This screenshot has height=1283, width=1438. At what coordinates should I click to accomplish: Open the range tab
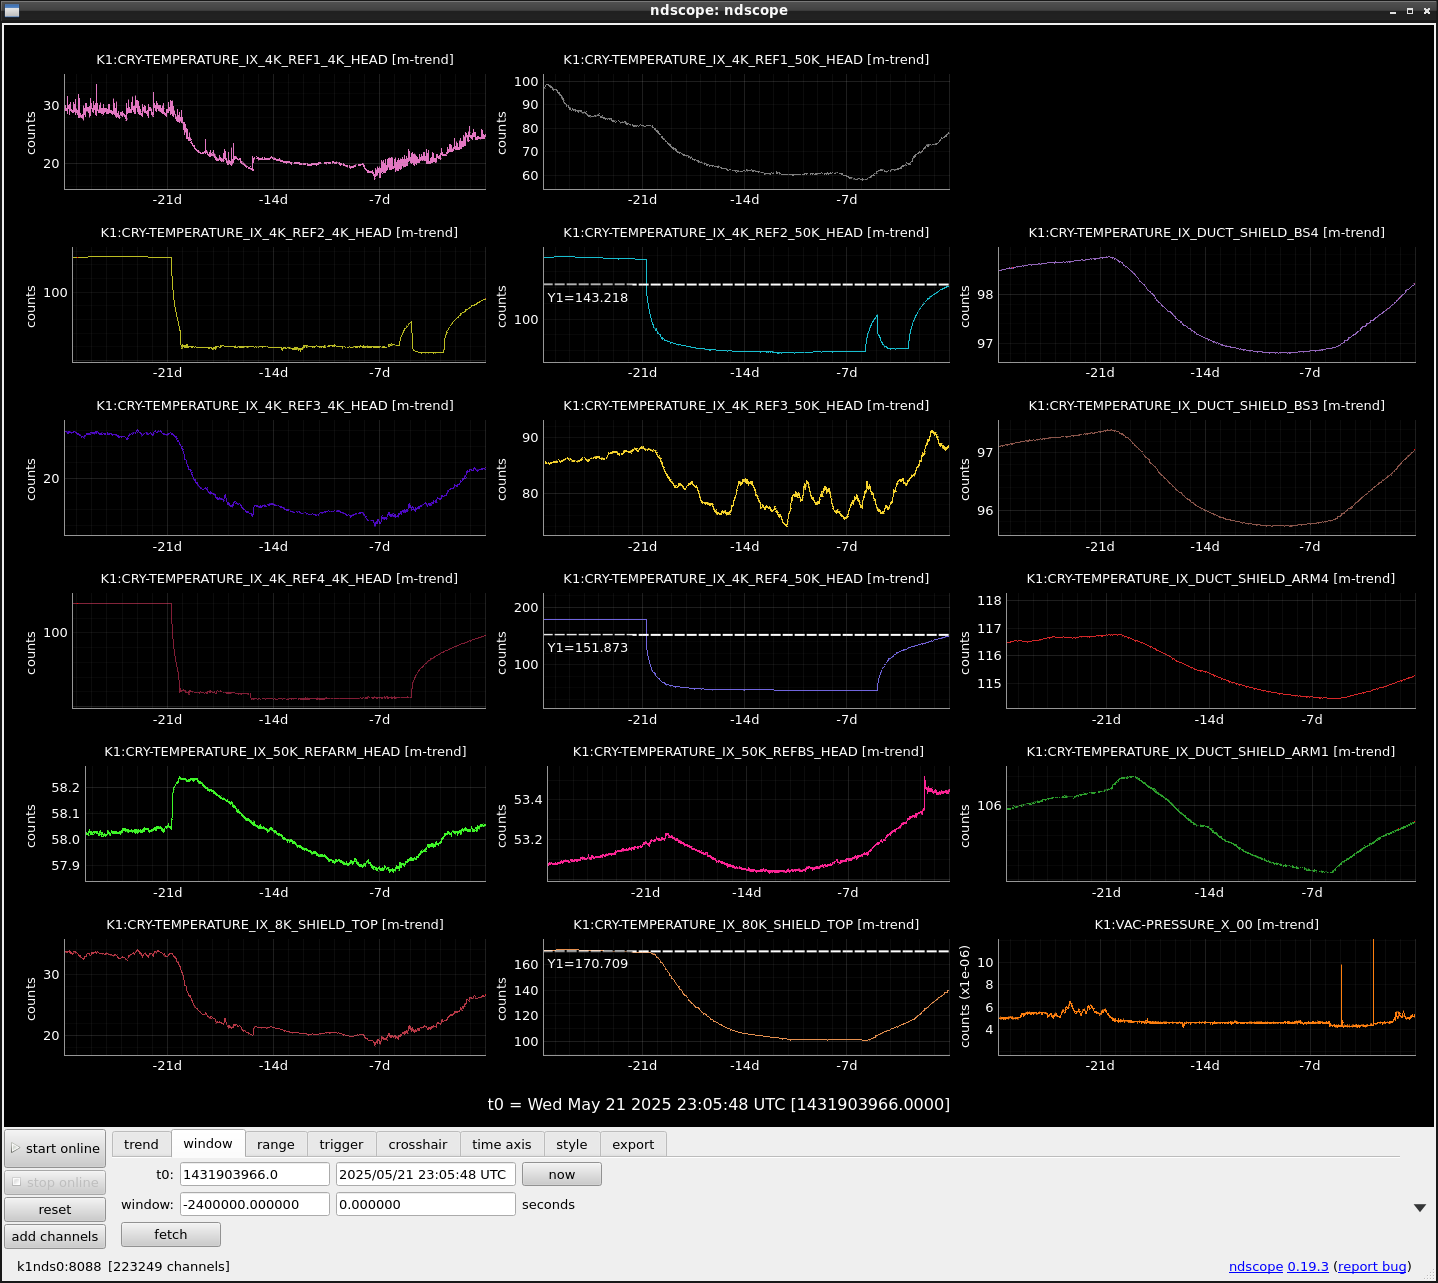tap(276, 1144)
